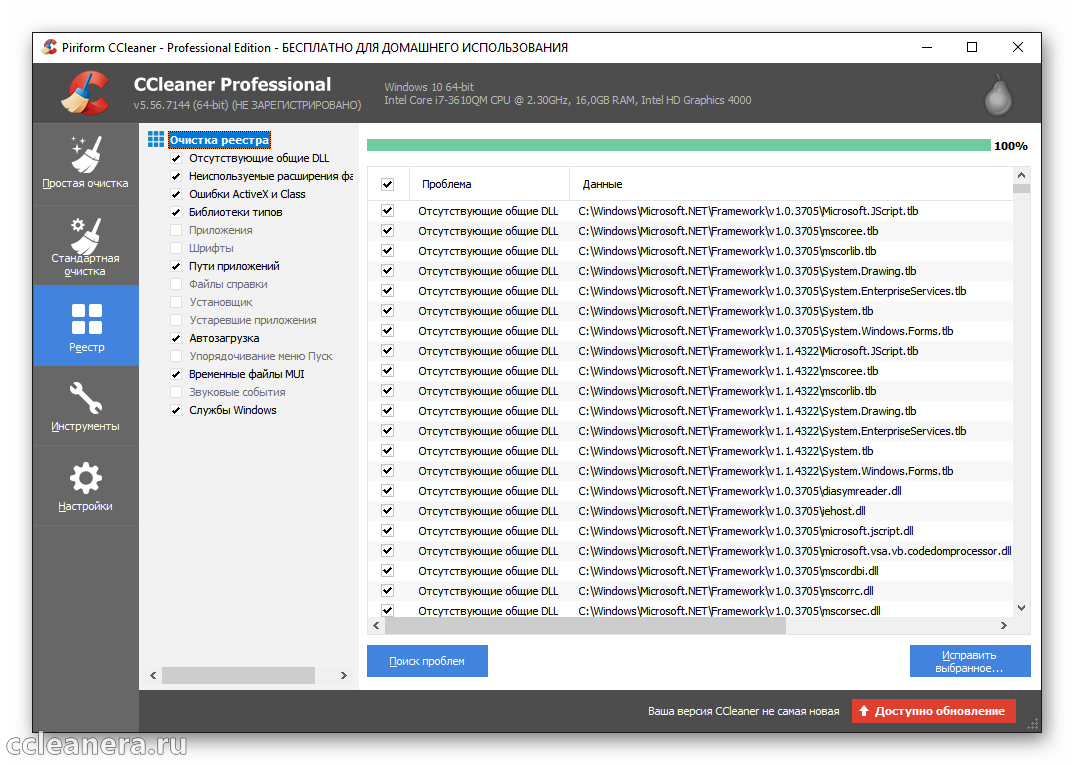Toggle Автозагрузка checkbox
1074x765 pixels.
coord(176,338)
